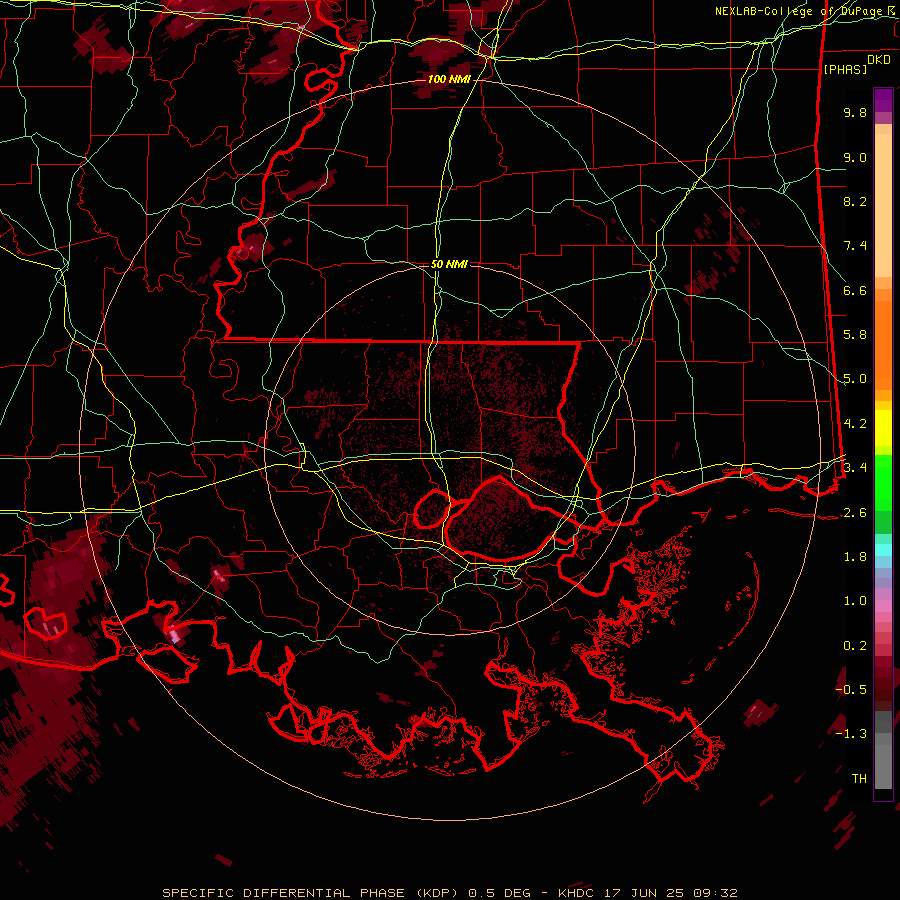Image resolution: width=900 pixels, height=900 pixels.
Task: Click the 5.8 value on the color scale
Action: pyautogui.click(x=855, y=335)
